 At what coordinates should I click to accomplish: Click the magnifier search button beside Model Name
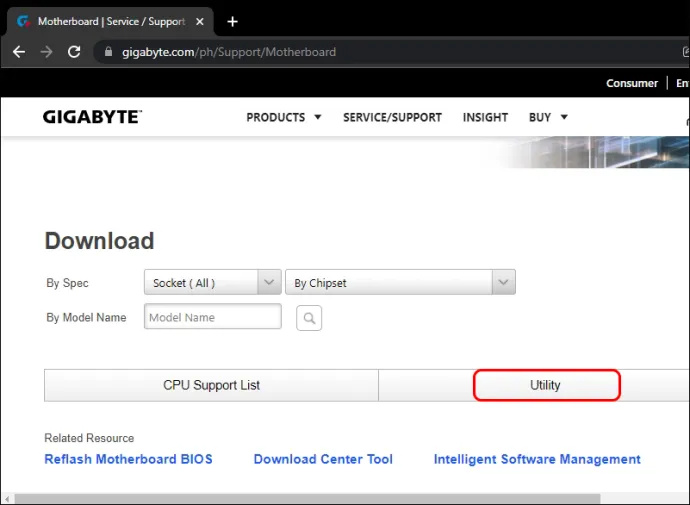pyautogui.click(x=309, y=318)
